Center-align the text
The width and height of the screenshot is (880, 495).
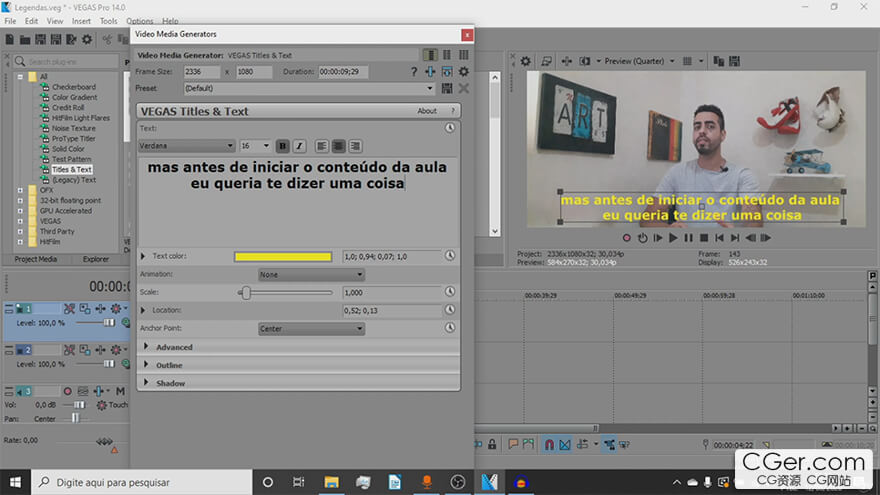coord(338,146)
